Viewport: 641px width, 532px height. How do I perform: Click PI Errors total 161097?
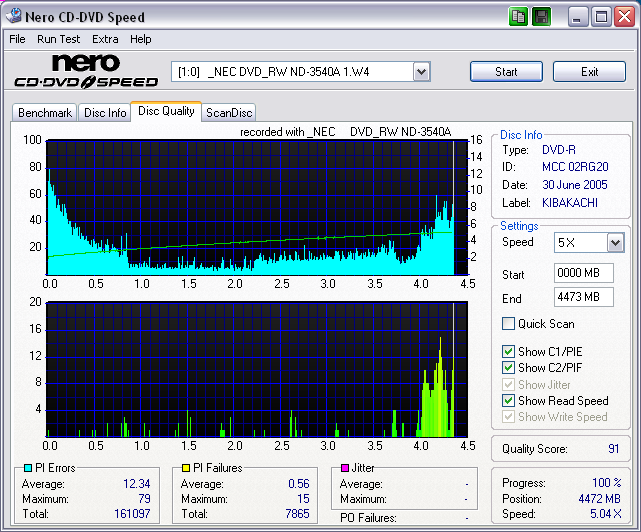click(x=132, y=514)
